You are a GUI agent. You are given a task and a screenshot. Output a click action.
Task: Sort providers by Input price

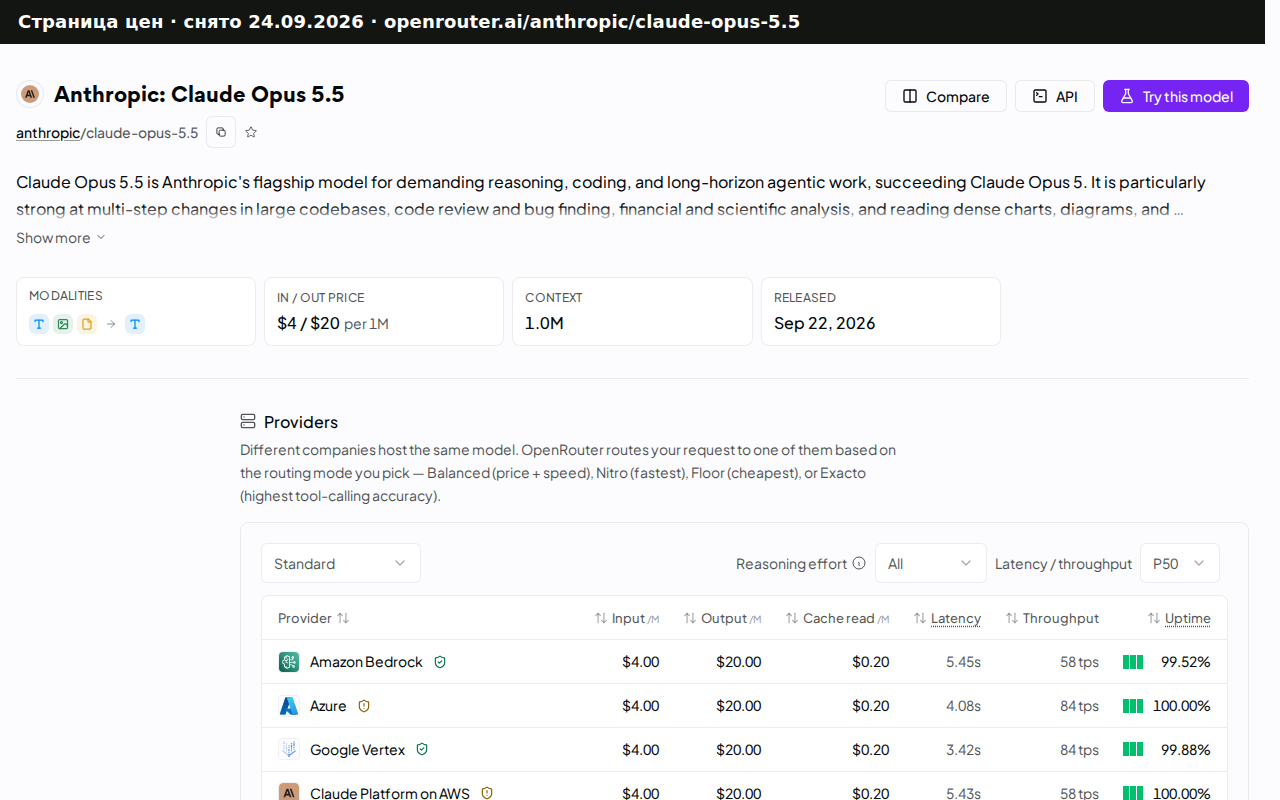click(x=627, y=618)
